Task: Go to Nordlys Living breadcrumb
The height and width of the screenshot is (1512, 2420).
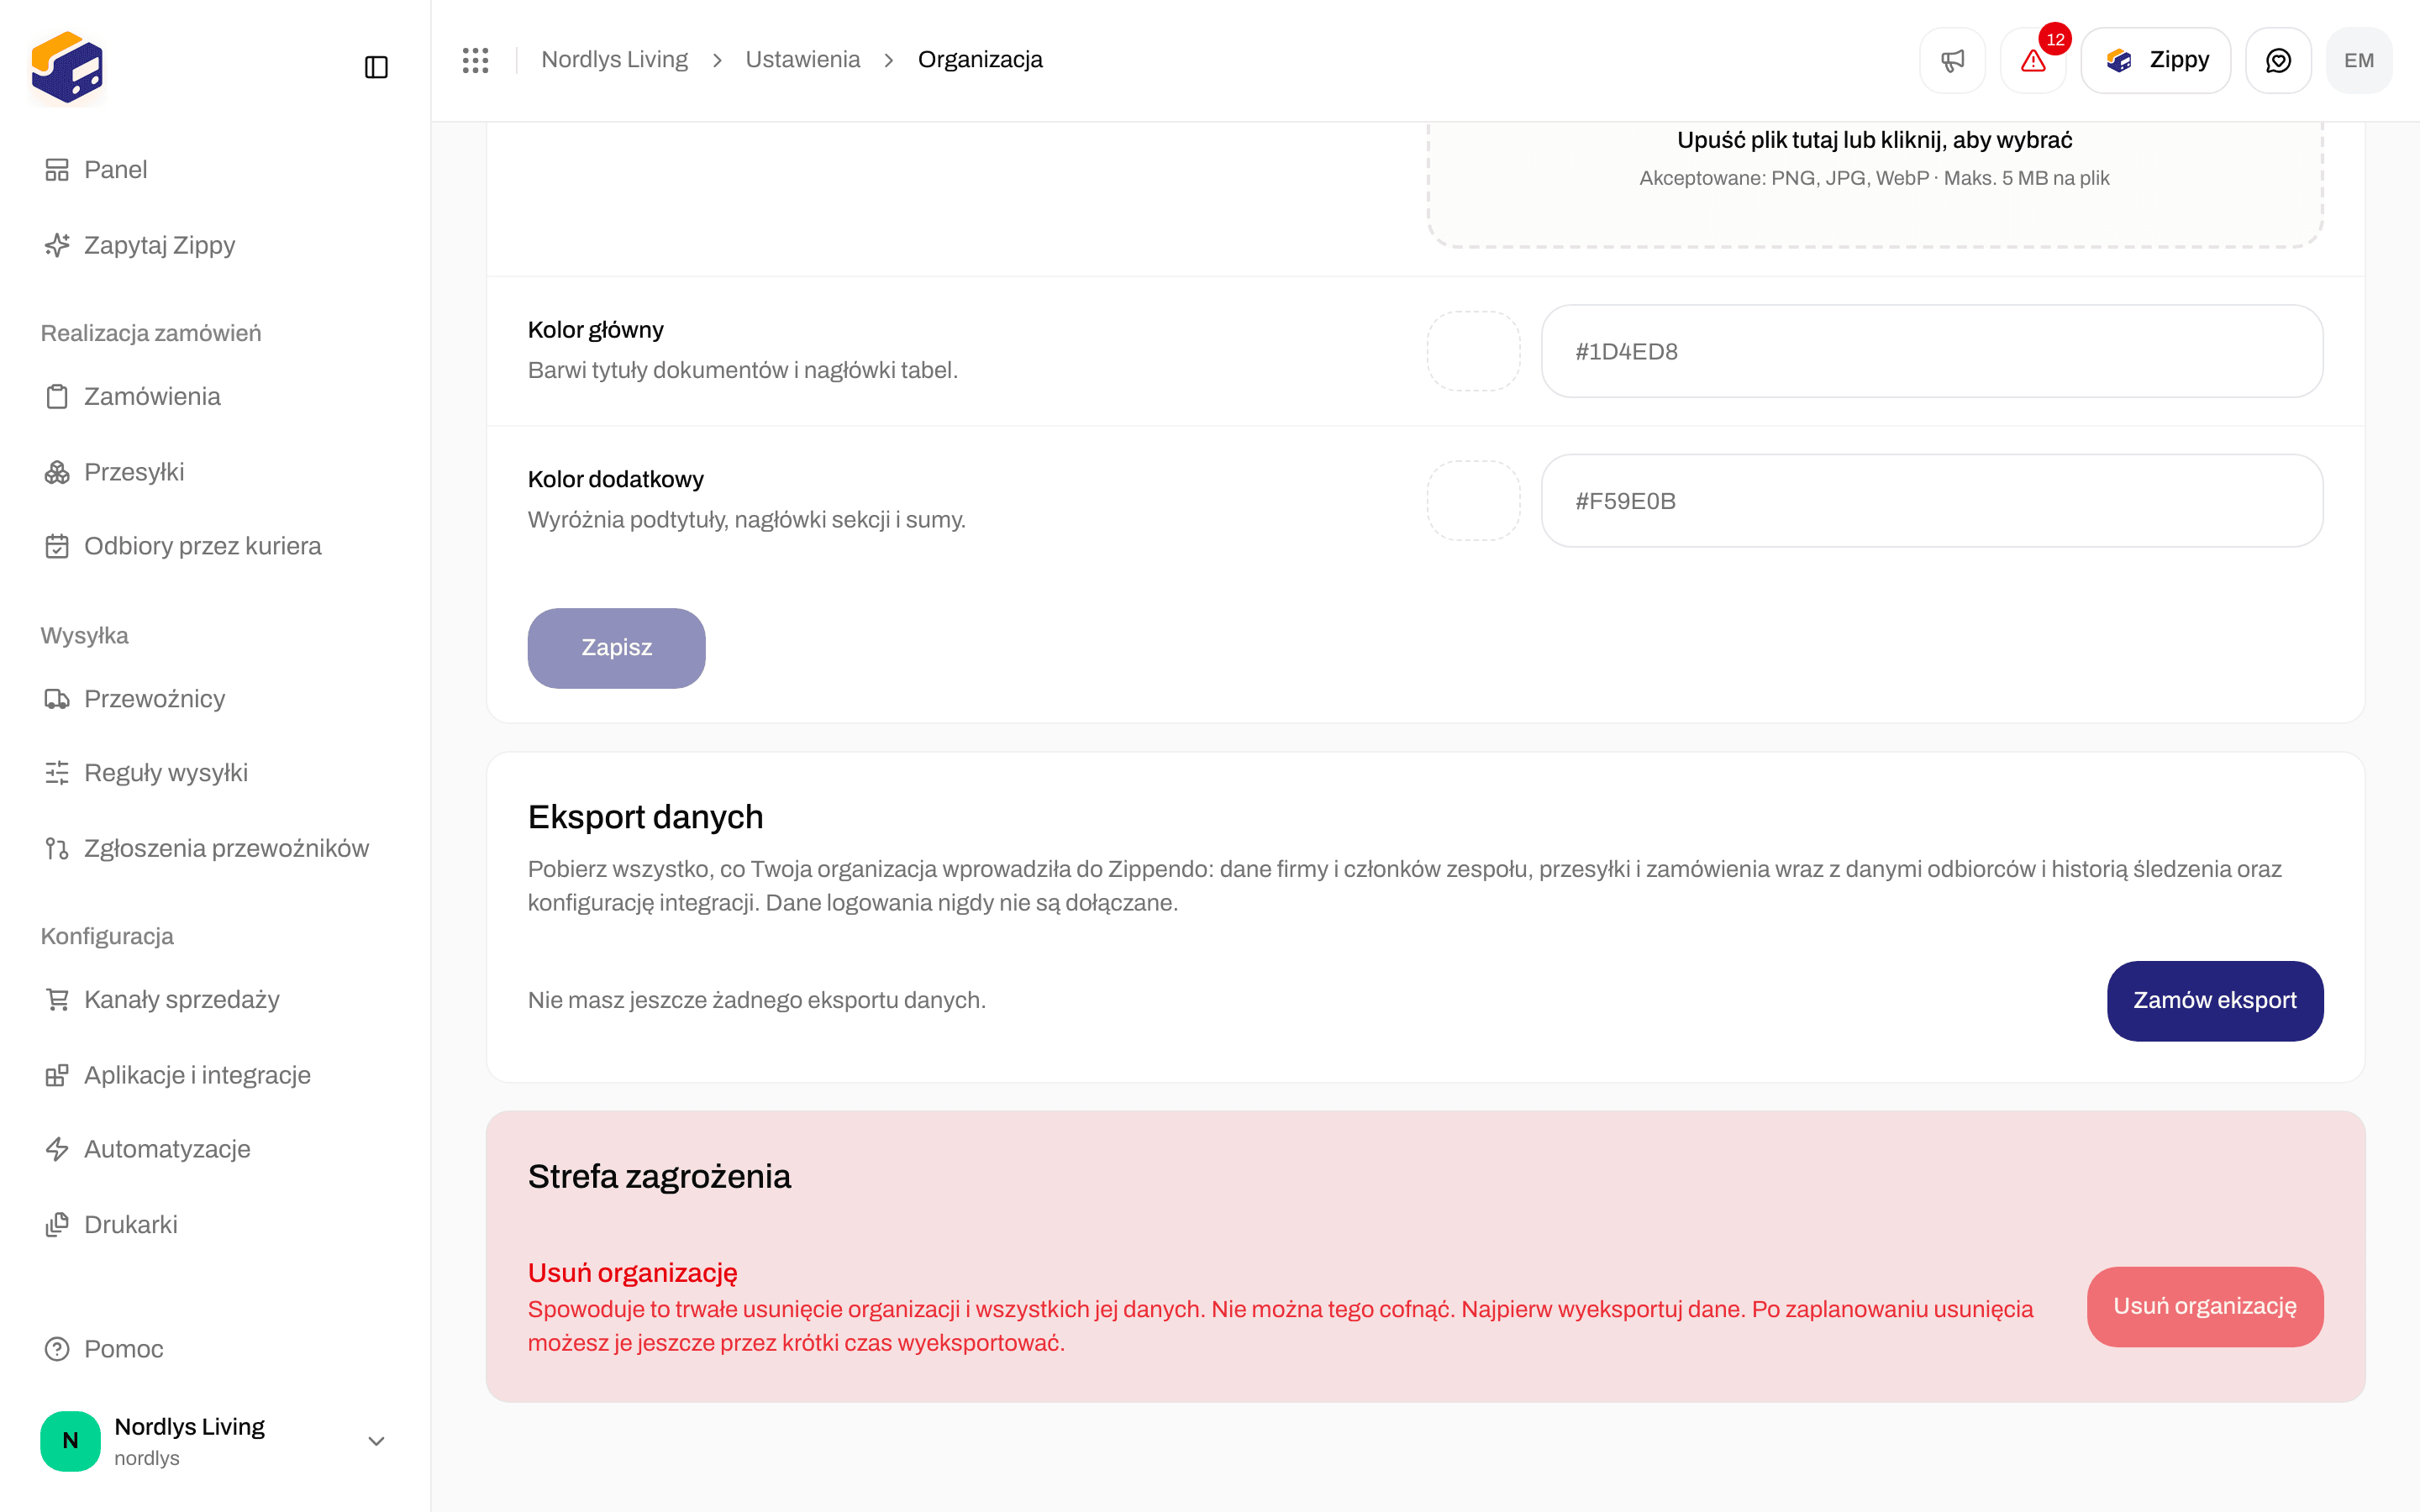Action: (x=614, y=60)
